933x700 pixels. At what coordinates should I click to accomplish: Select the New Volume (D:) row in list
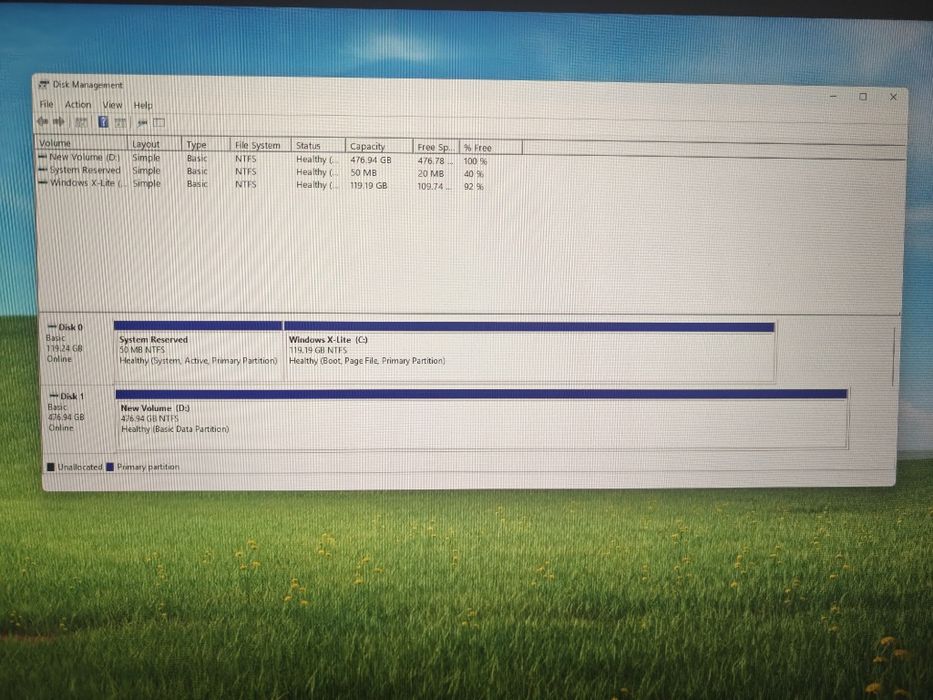point(262,159)
